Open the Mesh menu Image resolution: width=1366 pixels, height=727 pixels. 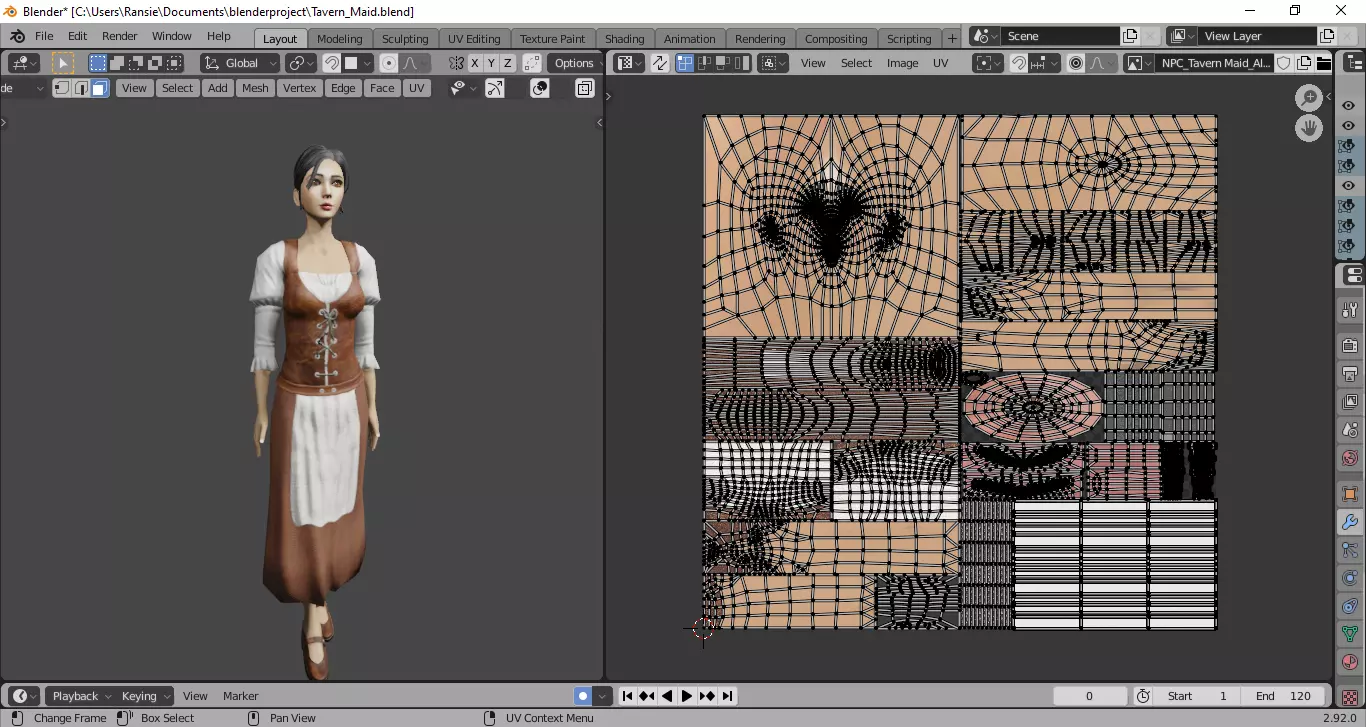255,88
